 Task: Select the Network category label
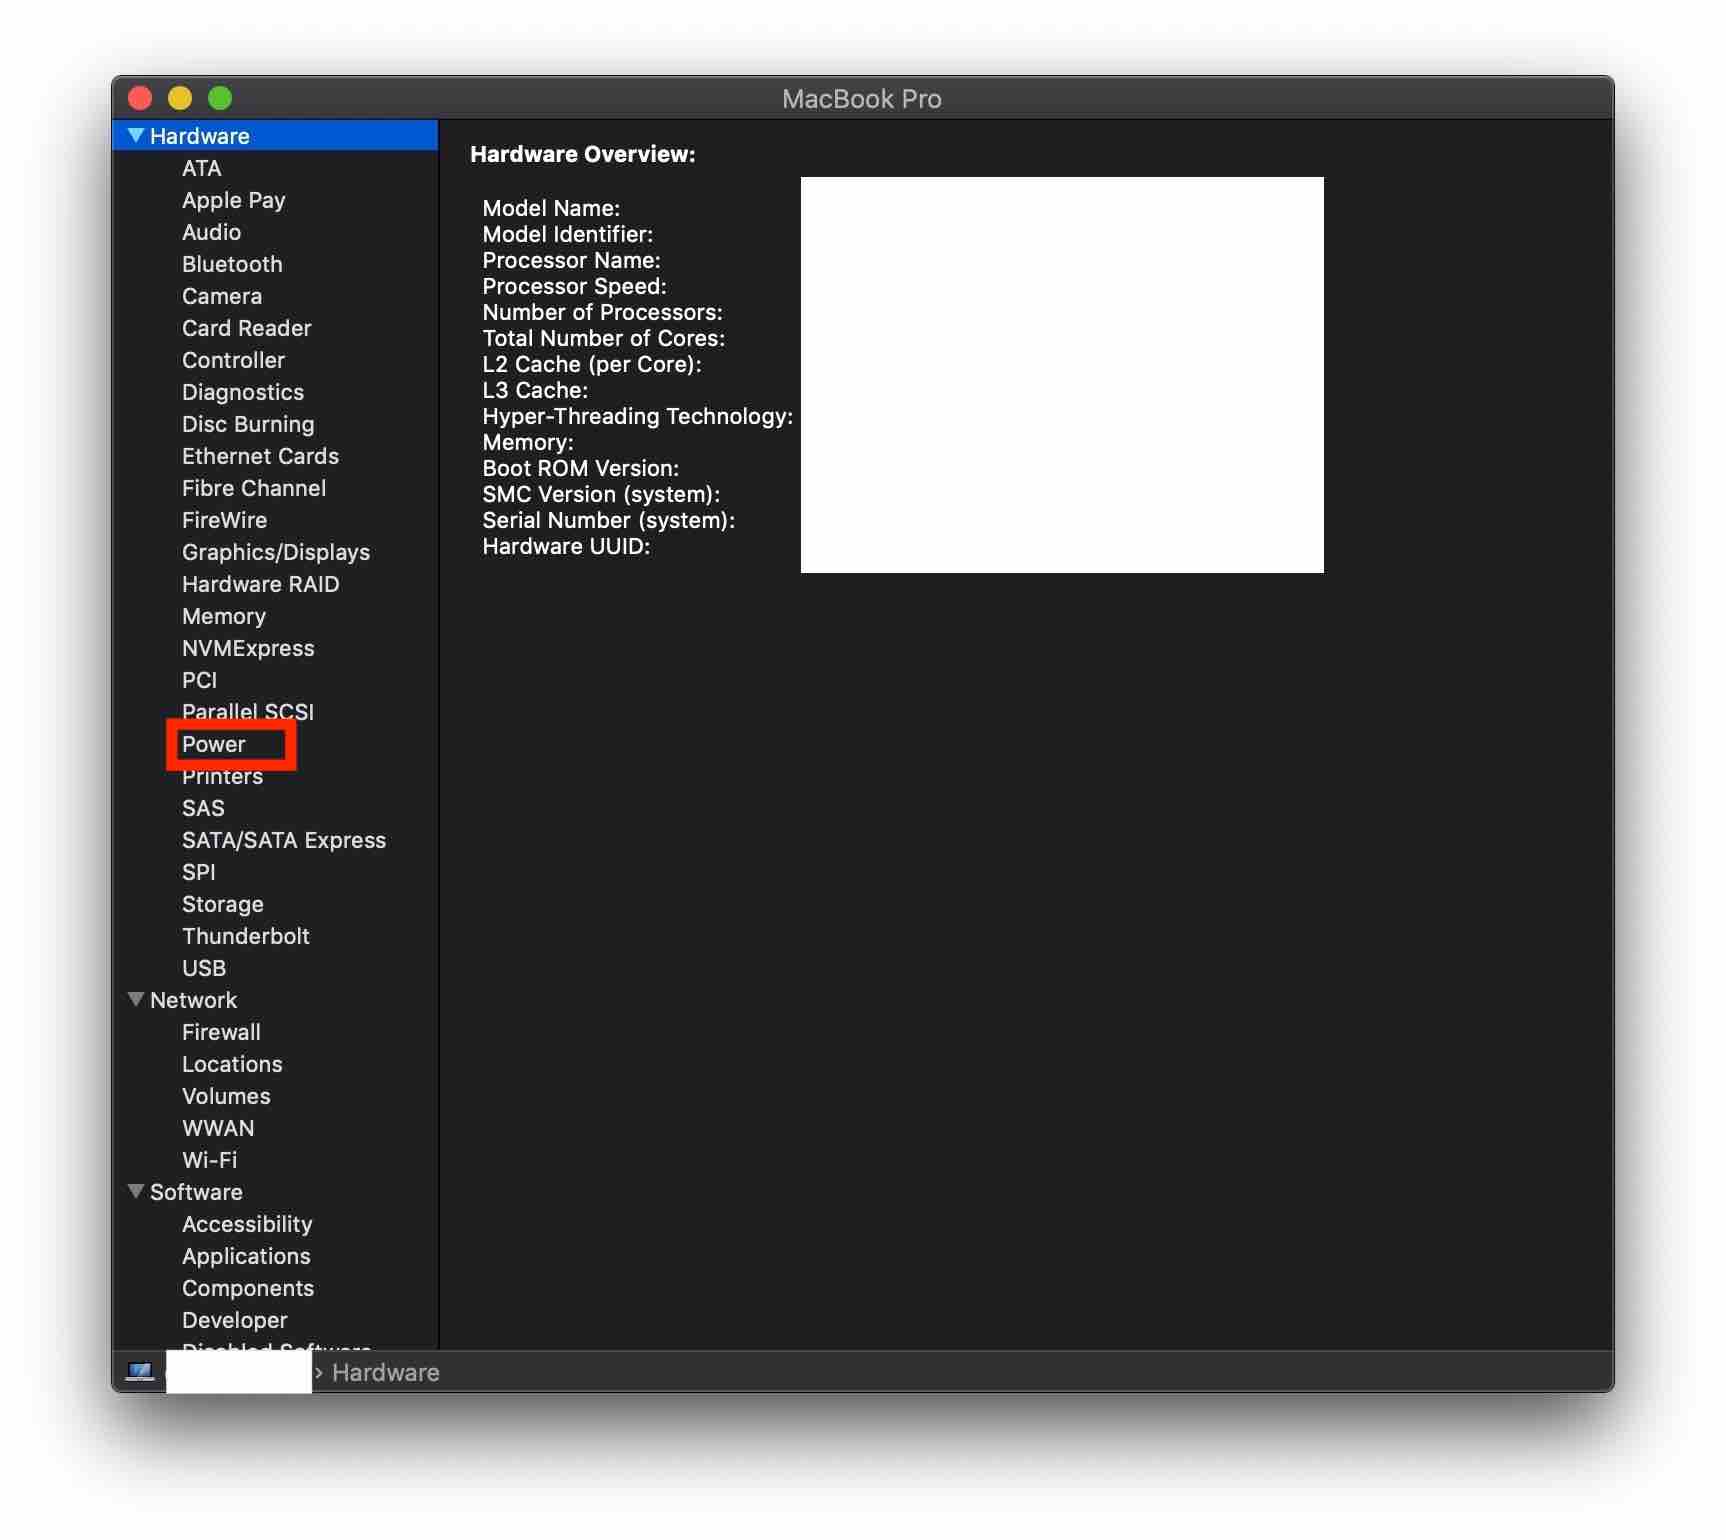tap(194, 1000)
